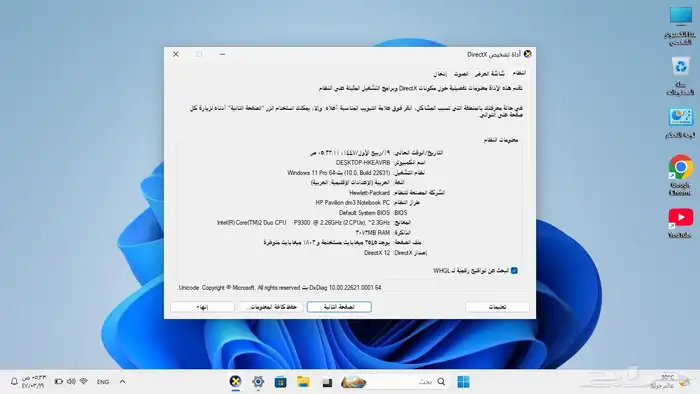Open the Windows Start button
700x394 pixels.
tap(463, 382)
